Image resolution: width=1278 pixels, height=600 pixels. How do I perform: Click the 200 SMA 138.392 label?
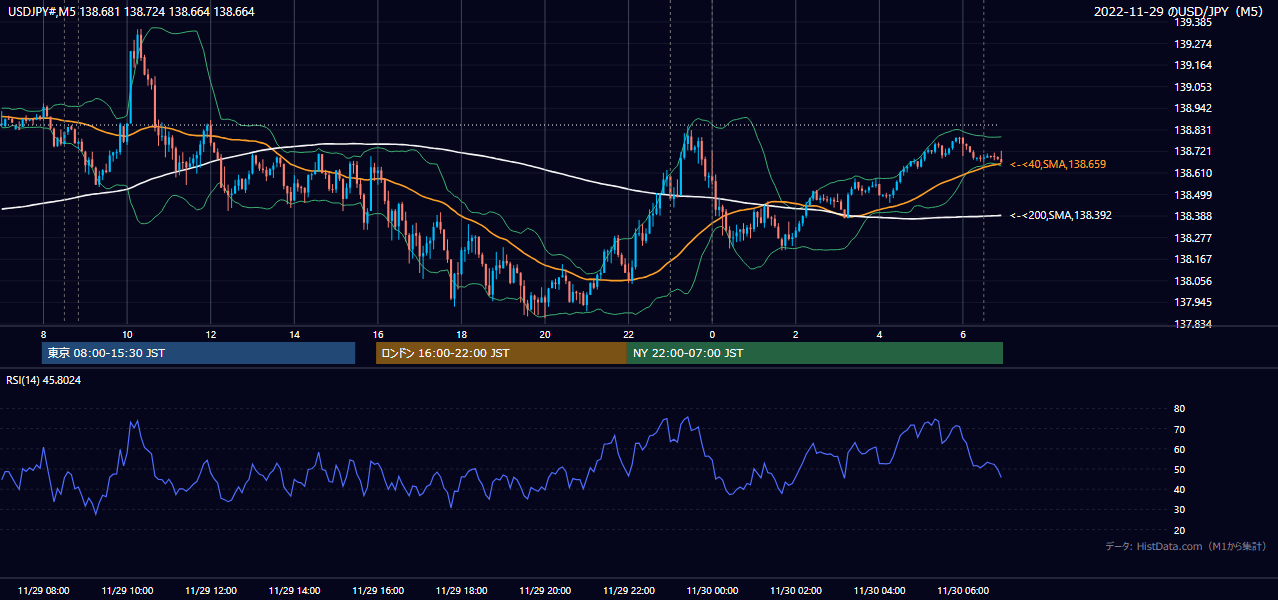[x=1060, y=215]
